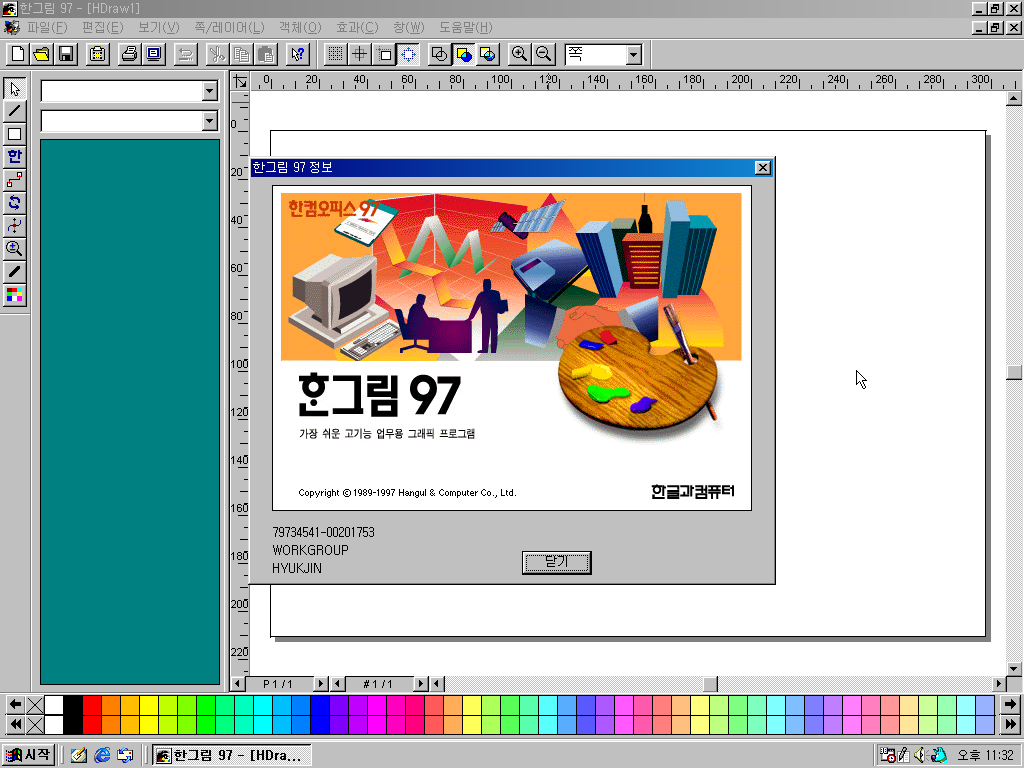Image resolution: width=1024 pixels, height=768 pixels.
Task: Zoom out with the minus magnifier toolbar icon
Action: click(543, 54)
